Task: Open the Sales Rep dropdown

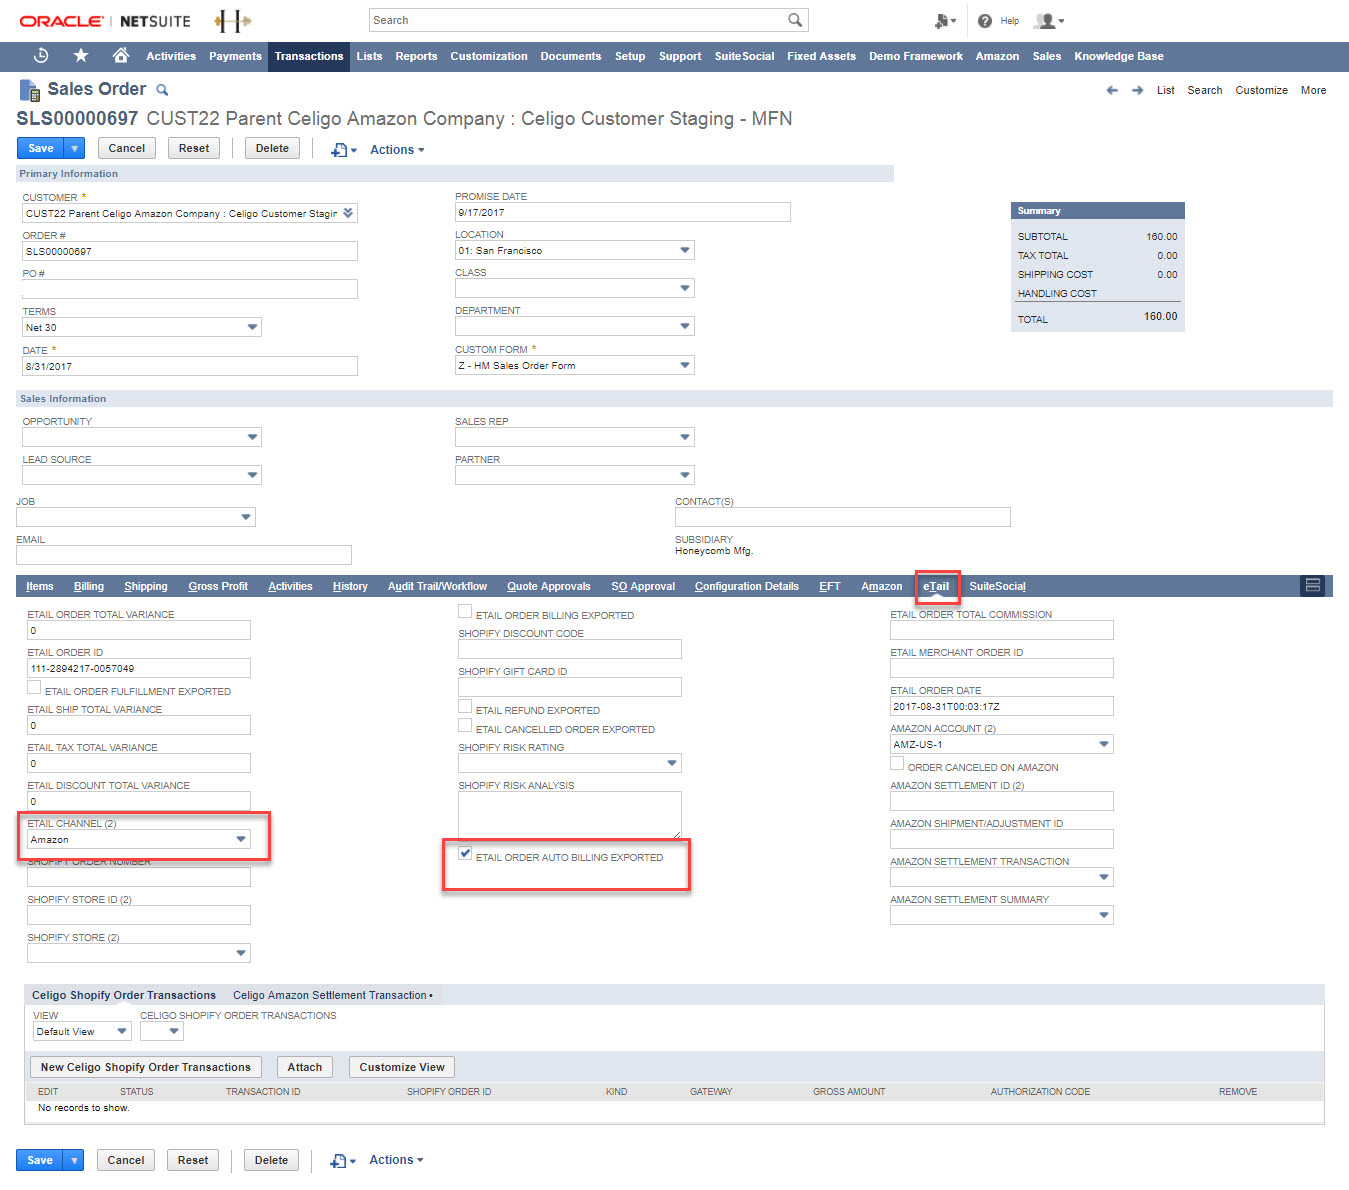Action: point(685,437)
